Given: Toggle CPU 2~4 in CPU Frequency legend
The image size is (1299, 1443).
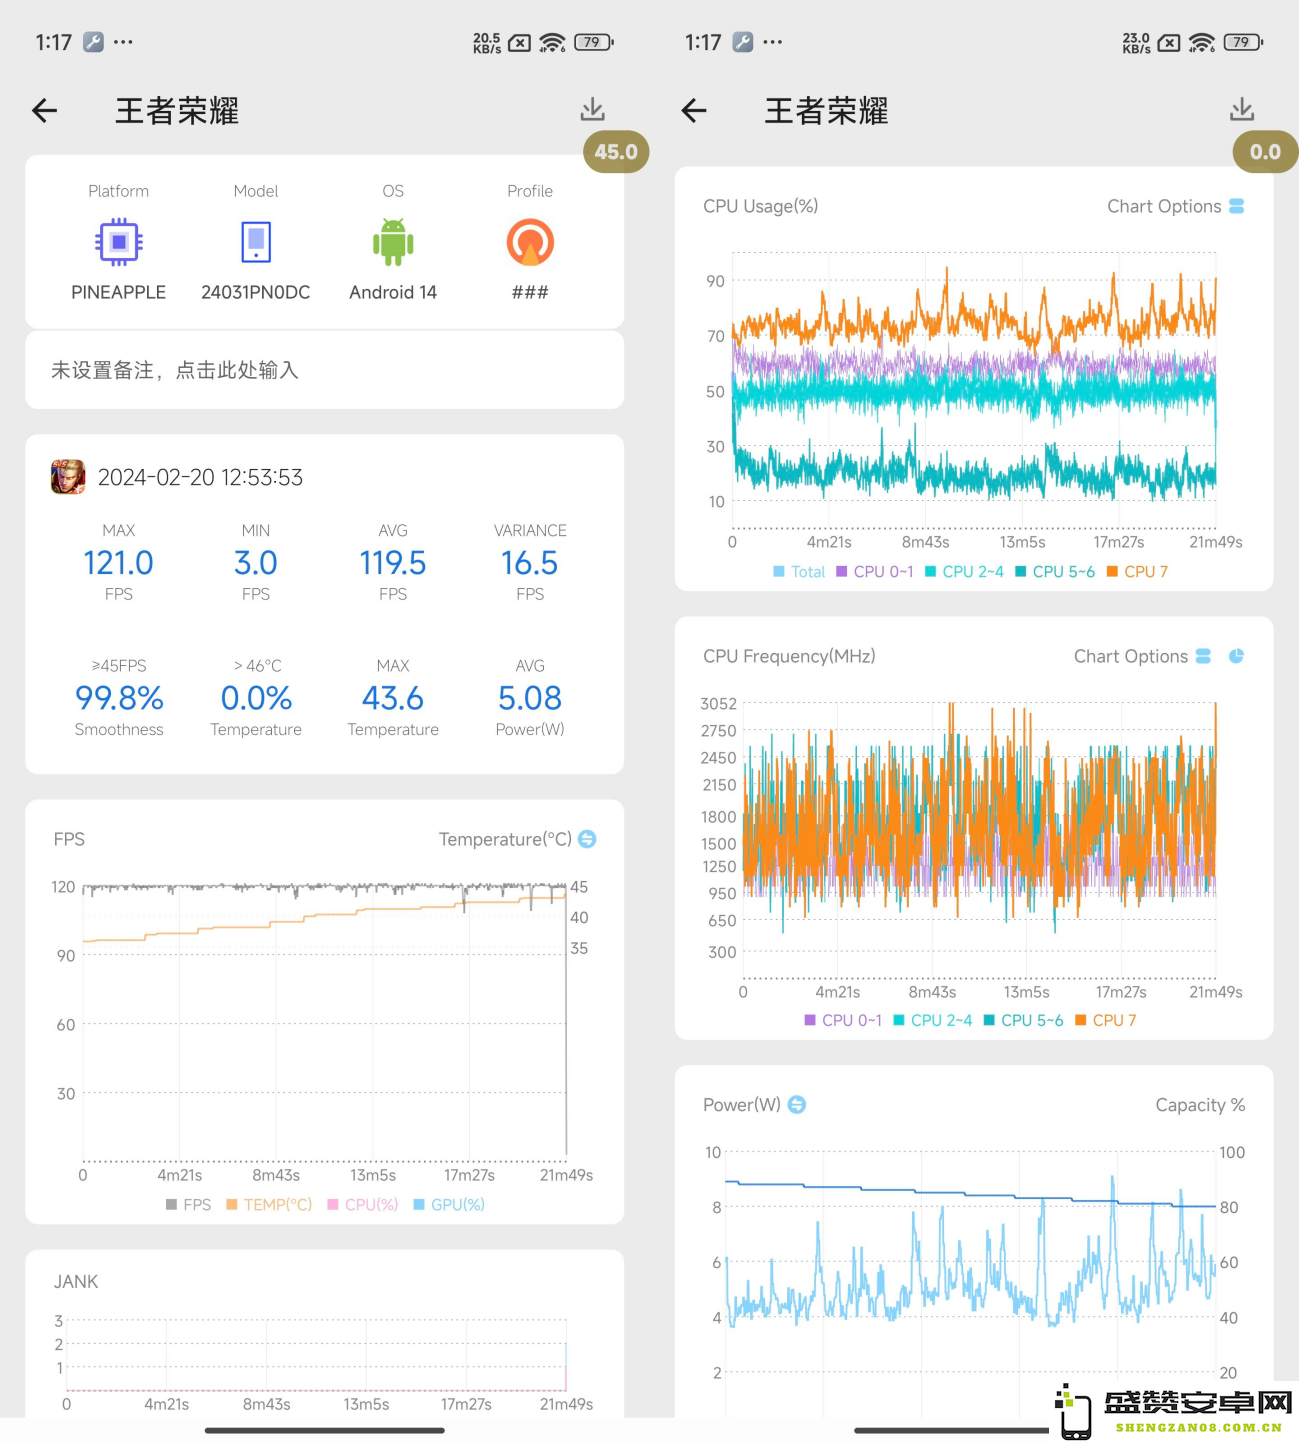Looking at the screenshot, I should (932, 1020).
